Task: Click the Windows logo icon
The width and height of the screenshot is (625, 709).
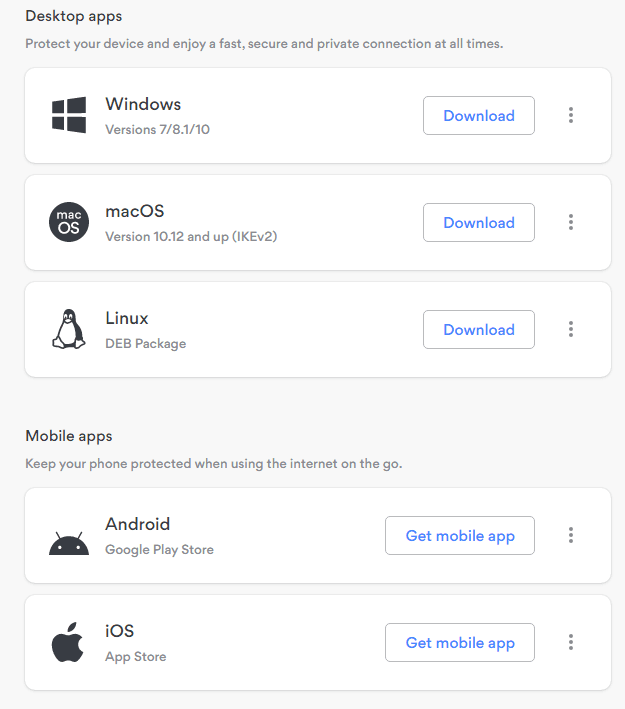Action: coord(69,115)
